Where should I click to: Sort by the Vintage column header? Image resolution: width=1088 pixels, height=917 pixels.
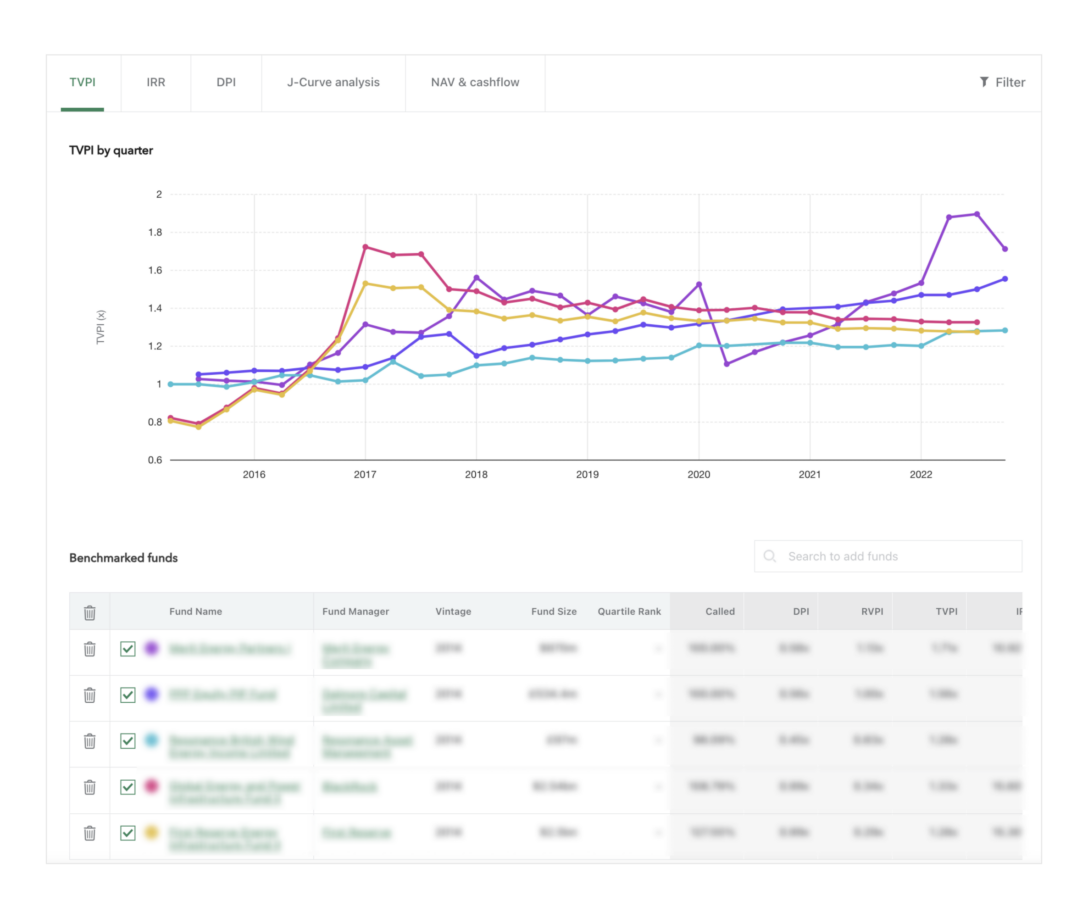(453, 611)
